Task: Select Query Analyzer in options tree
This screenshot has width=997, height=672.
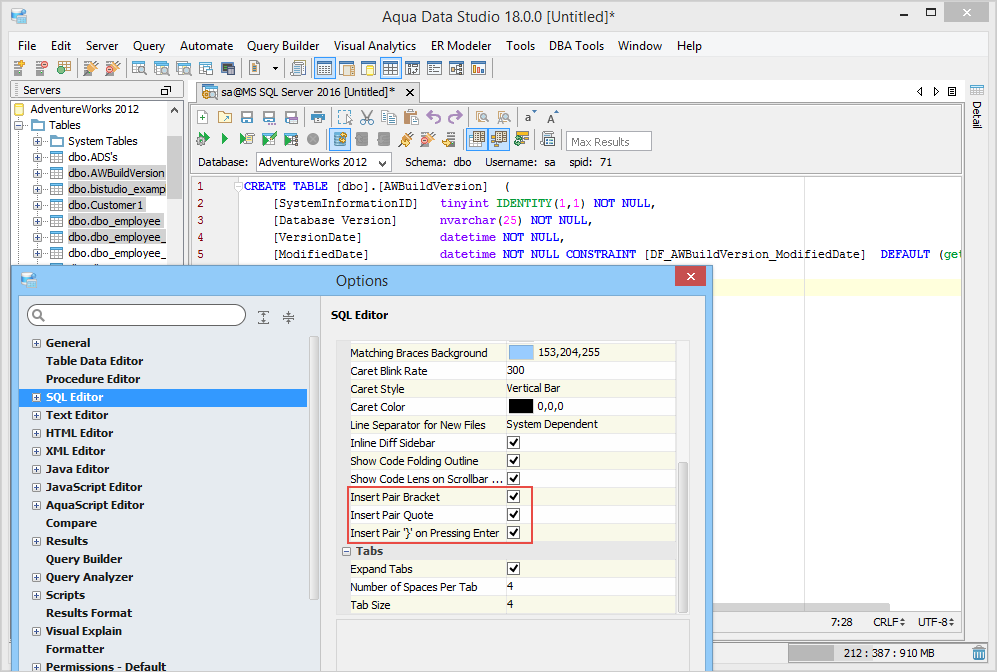Action: coord(90,577)
